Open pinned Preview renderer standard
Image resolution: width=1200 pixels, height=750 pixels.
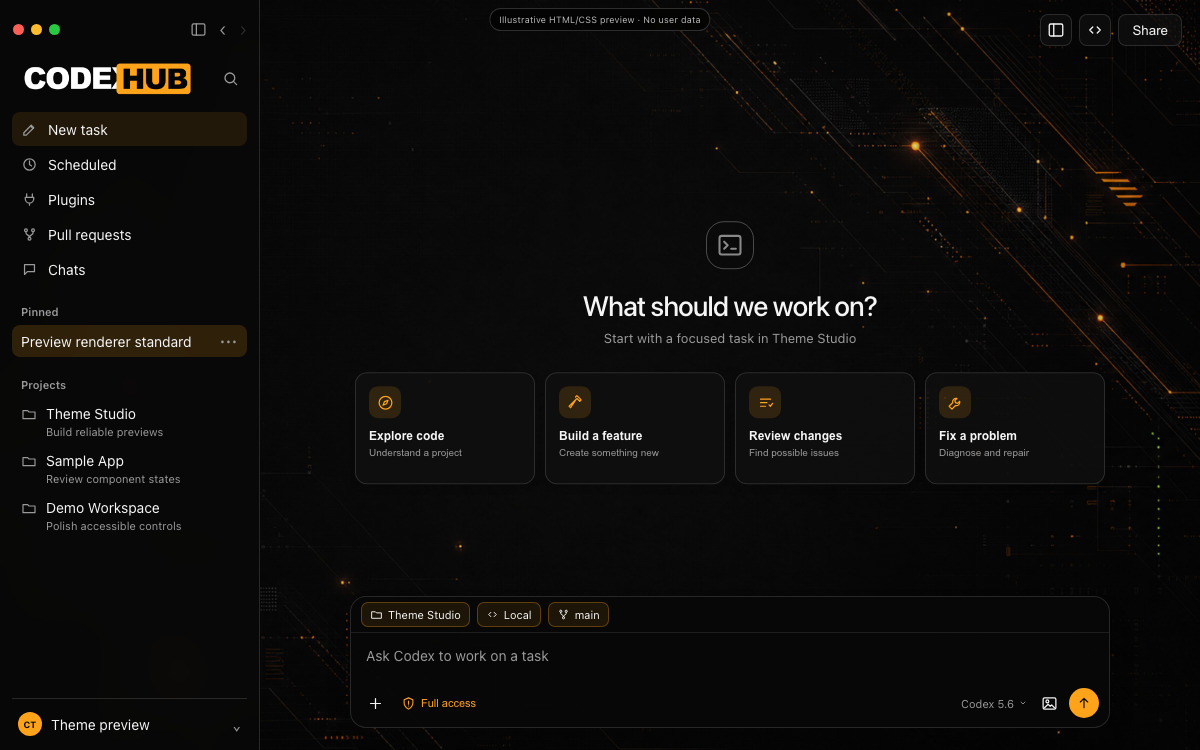[129, 341]
